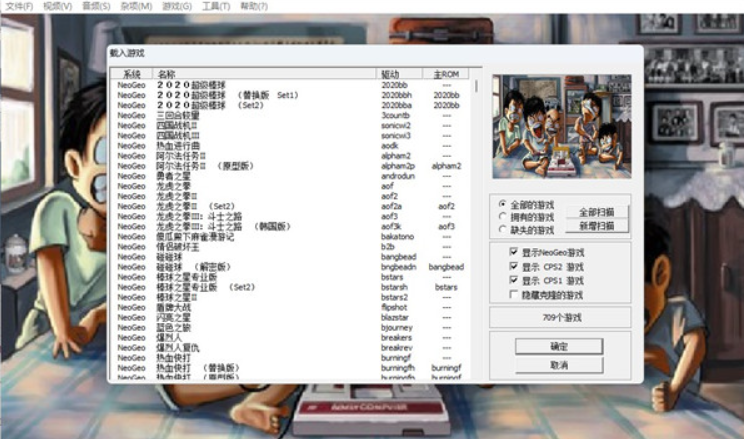The height and width of the screenshot is (439, 744).
Task: Sort by the 系统 column header
Action: 131,74
